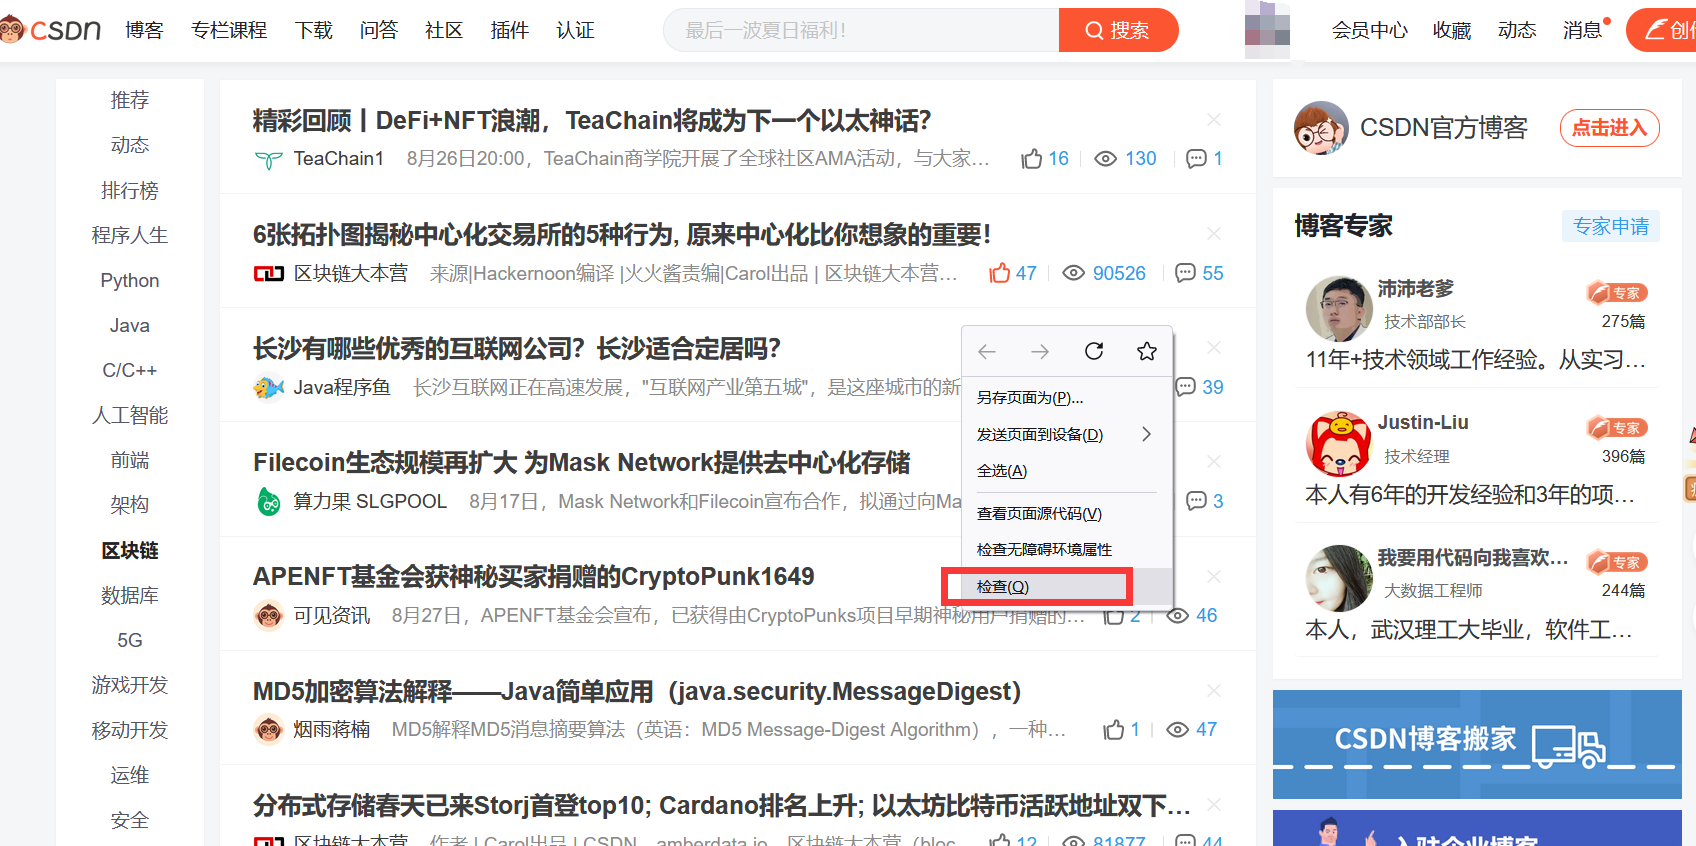Viewport: 1696px width, 846px height.
Task: Click the CSDN logo
Action: tap(50, 30)
